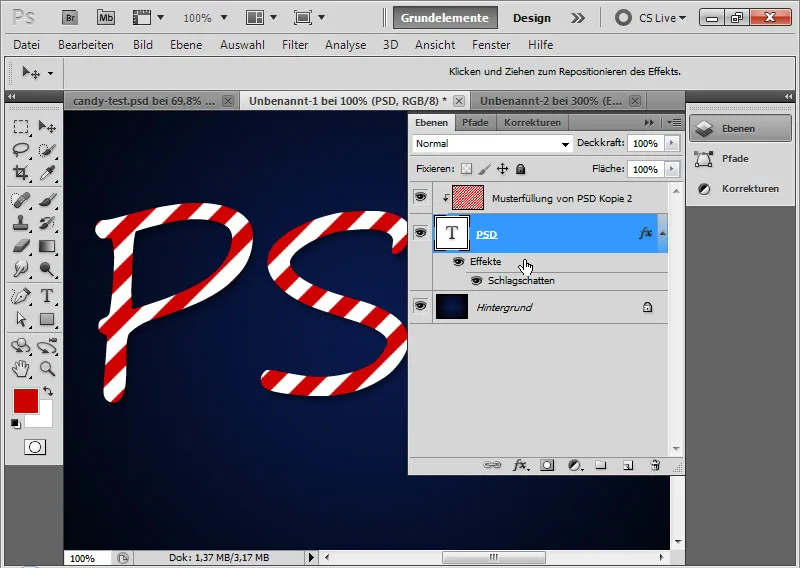This screenshot has width=800, height=568.
Task: Launch Adobe Bridge
Action: [x=70, y=18]
